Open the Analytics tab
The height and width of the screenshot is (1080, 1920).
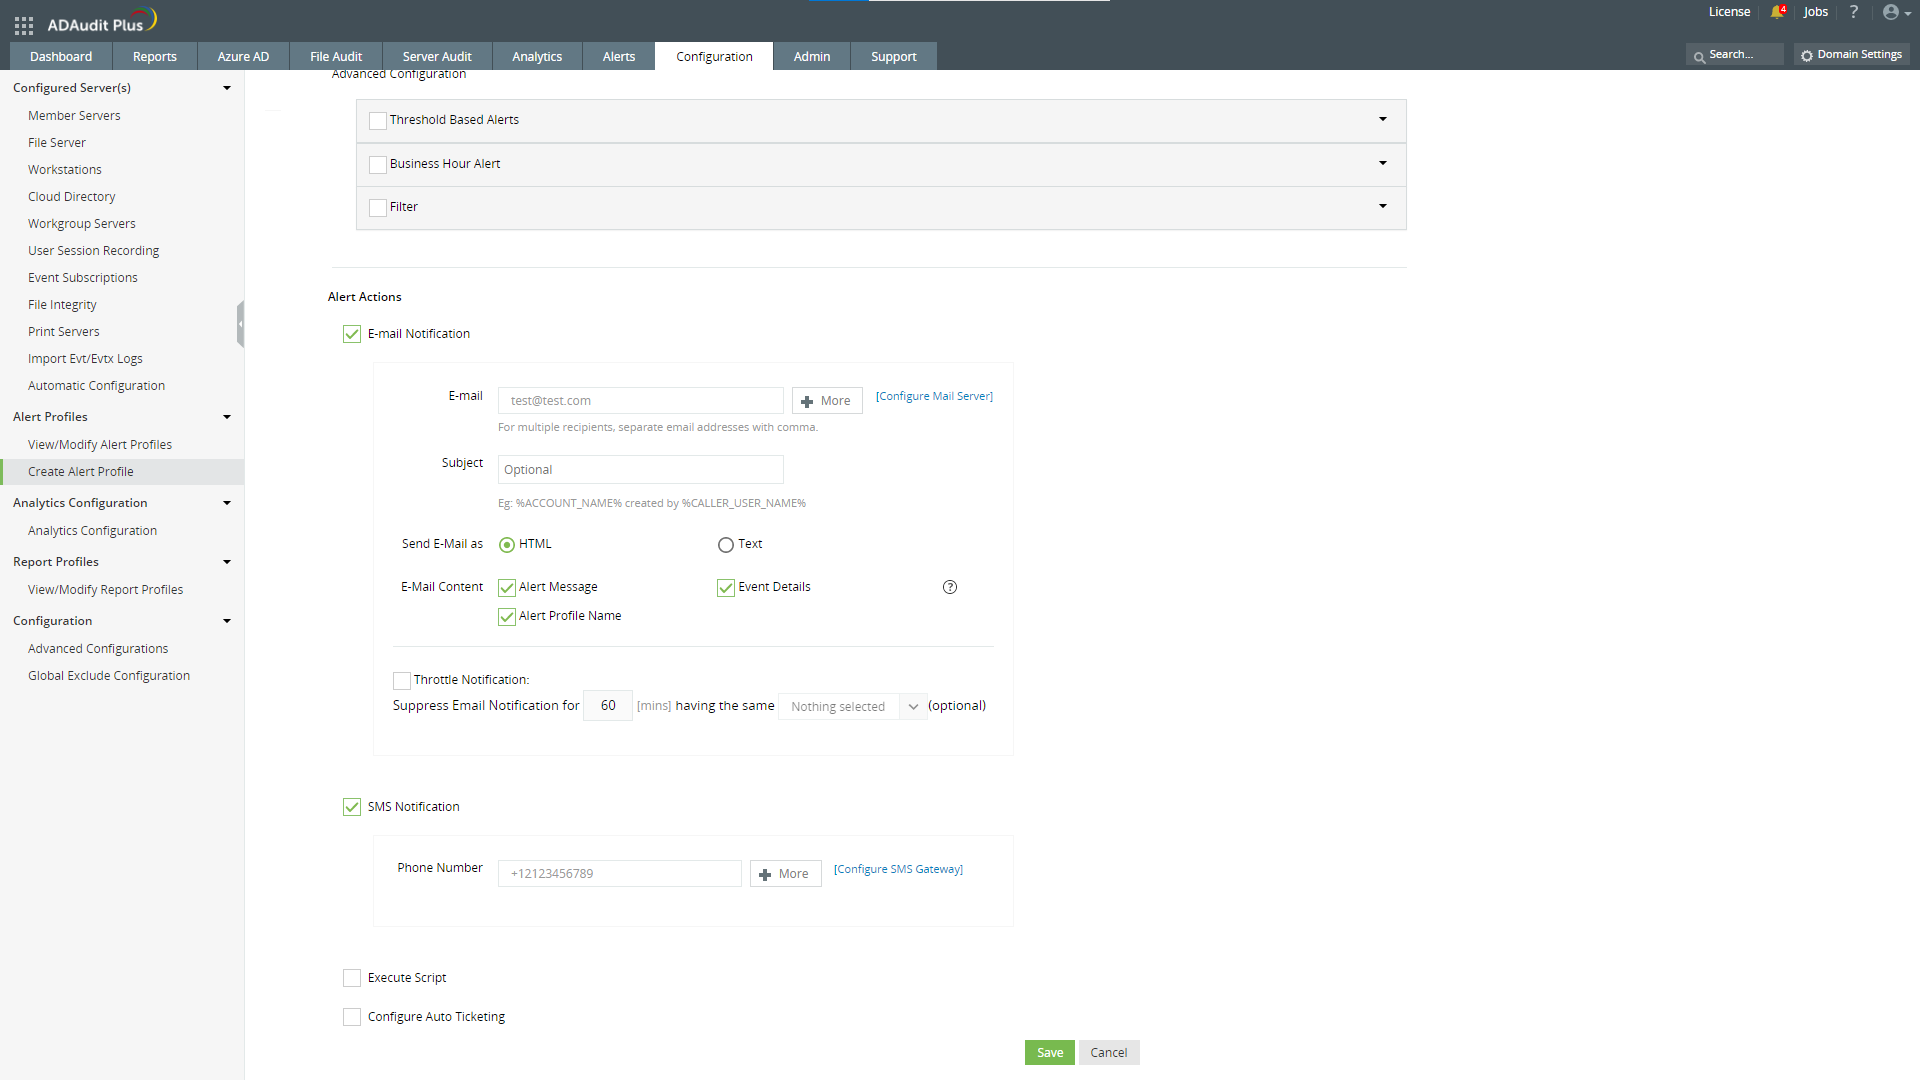537,56
